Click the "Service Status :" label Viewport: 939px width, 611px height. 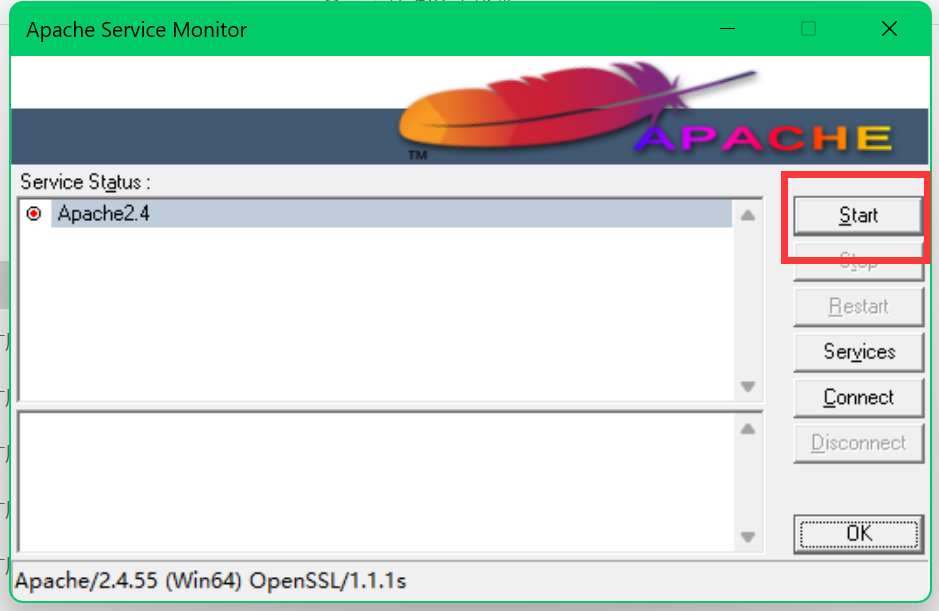[85, 182]
